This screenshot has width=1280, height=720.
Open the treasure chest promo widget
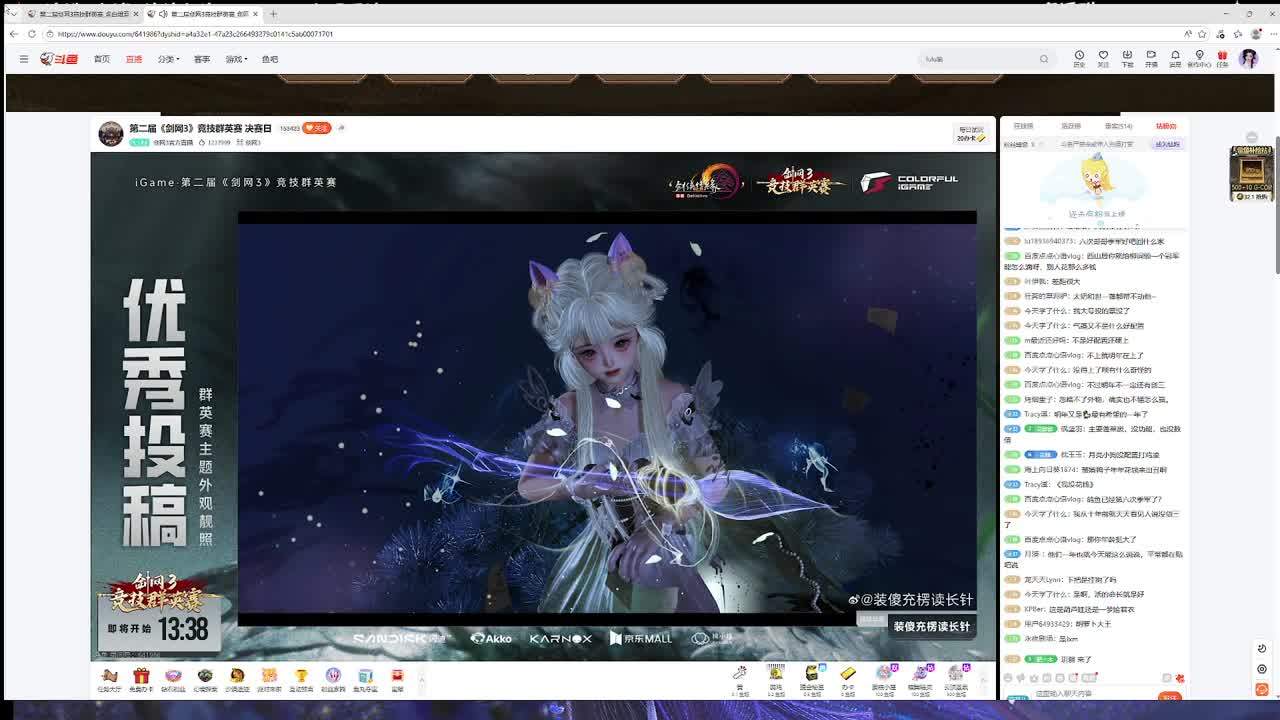pyautogui.click(x=1251, y=173)
